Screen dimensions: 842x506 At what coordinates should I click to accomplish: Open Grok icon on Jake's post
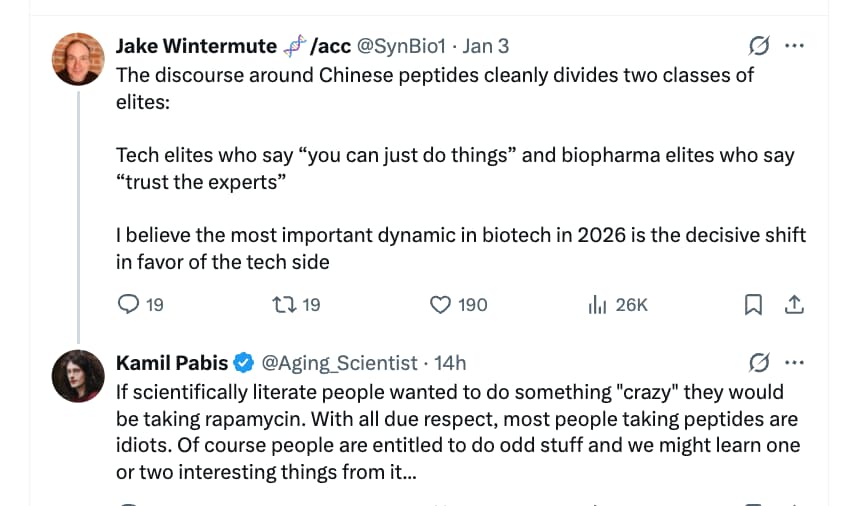759,46
